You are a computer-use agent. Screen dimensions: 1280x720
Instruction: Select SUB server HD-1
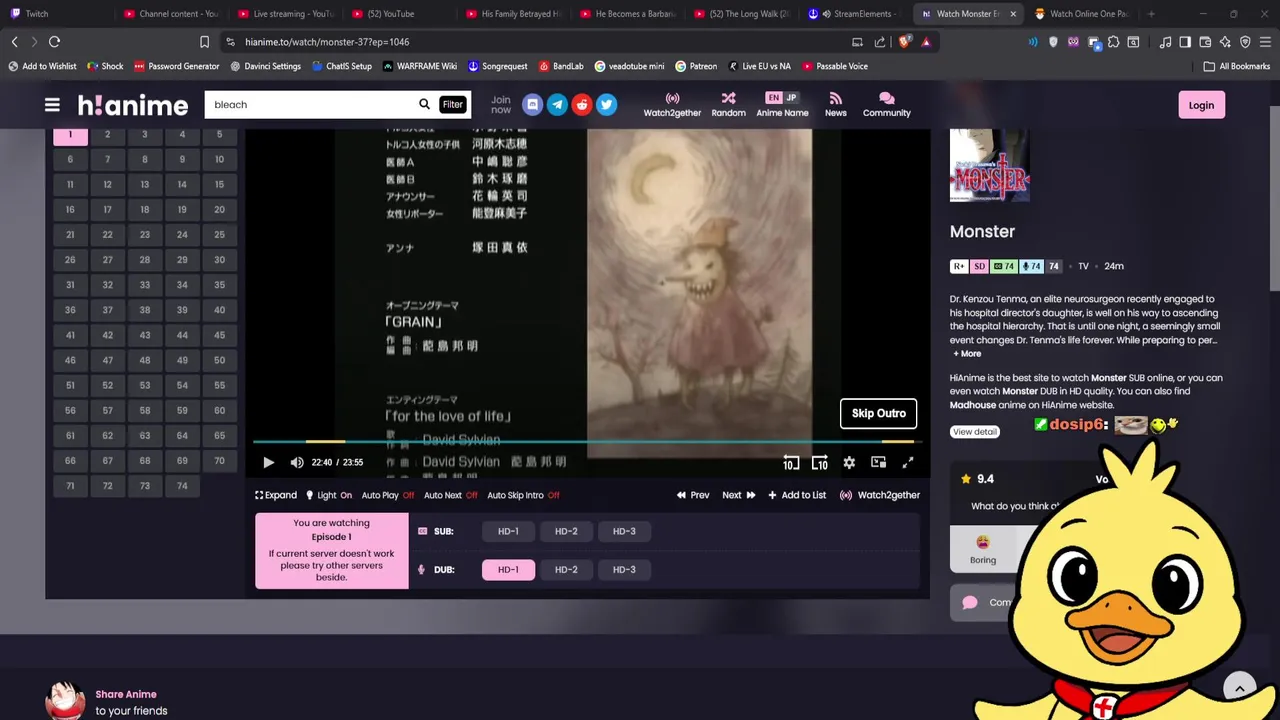point(508,531)
